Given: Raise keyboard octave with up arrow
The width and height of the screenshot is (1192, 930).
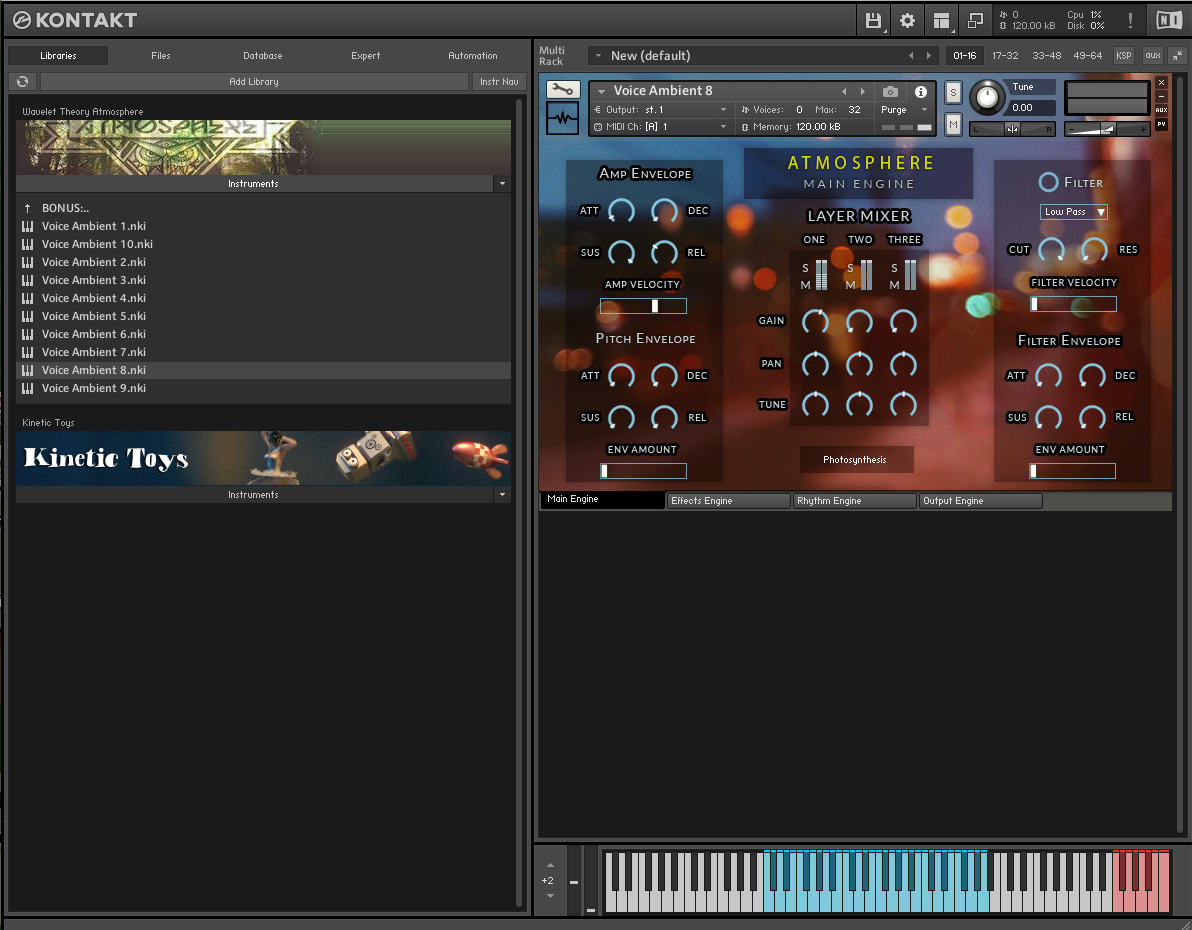Looking at the screenshot, I should coord(550,865).
